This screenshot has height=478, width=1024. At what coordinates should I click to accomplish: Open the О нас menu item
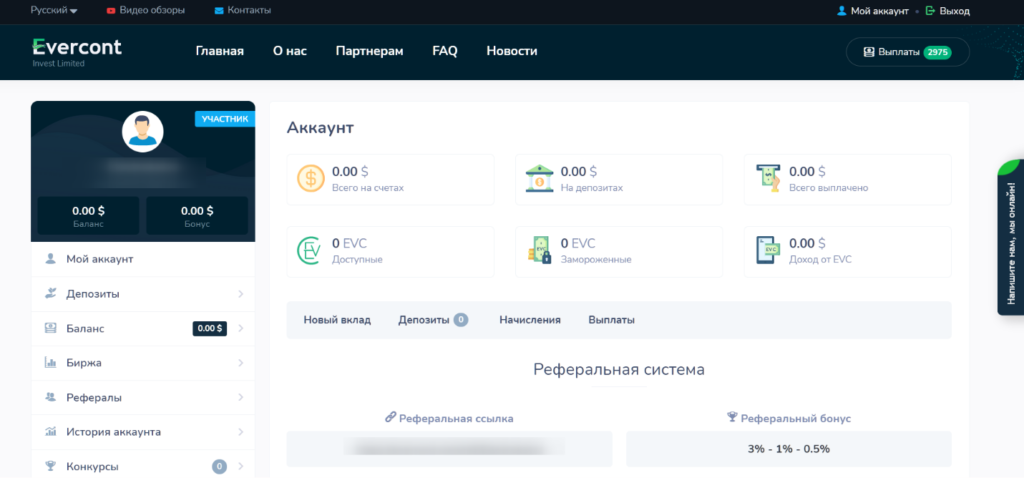pos(290,51)
